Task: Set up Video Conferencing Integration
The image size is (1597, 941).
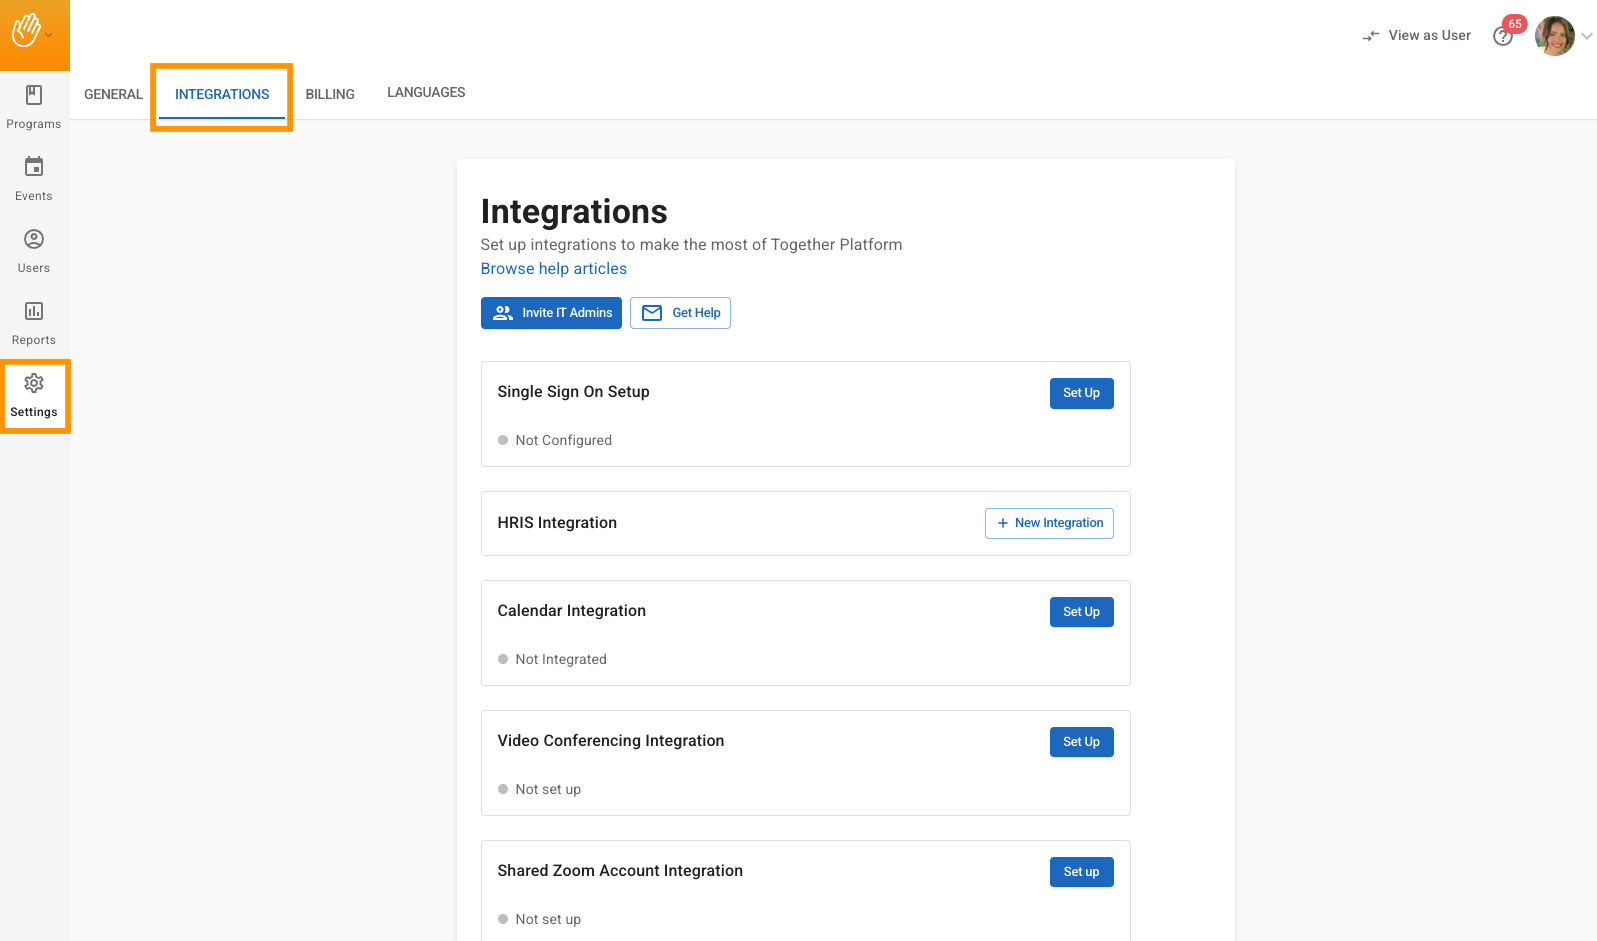Action: (x=1081, y=742)
